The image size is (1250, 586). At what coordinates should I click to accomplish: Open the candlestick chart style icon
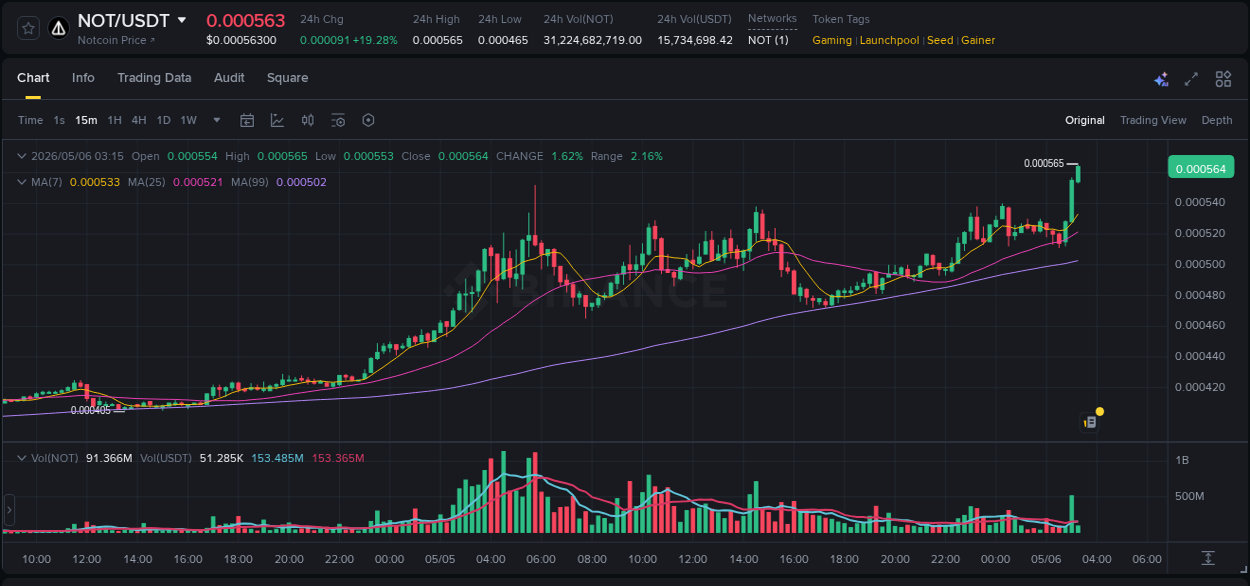coord(308,120)
